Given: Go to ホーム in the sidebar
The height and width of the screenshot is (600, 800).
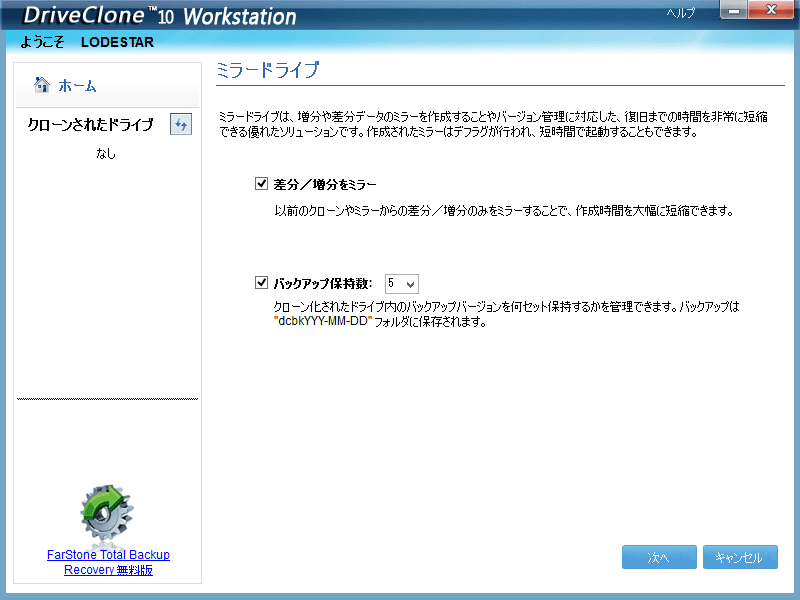Looking at the screenshot, I should click(77, 86).
